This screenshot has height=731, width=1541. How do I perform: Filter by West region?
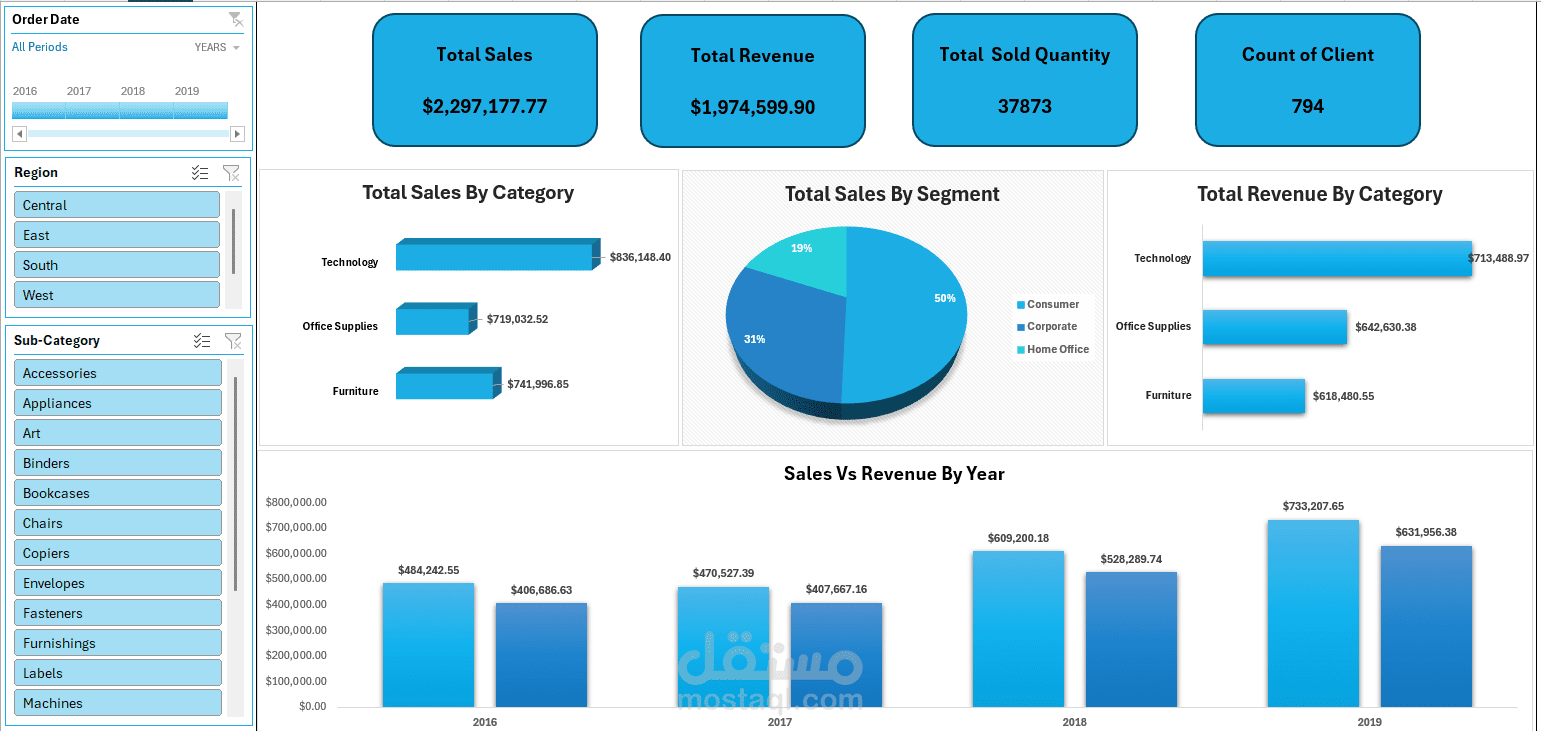pyautogui.click(x=117, y=295)
